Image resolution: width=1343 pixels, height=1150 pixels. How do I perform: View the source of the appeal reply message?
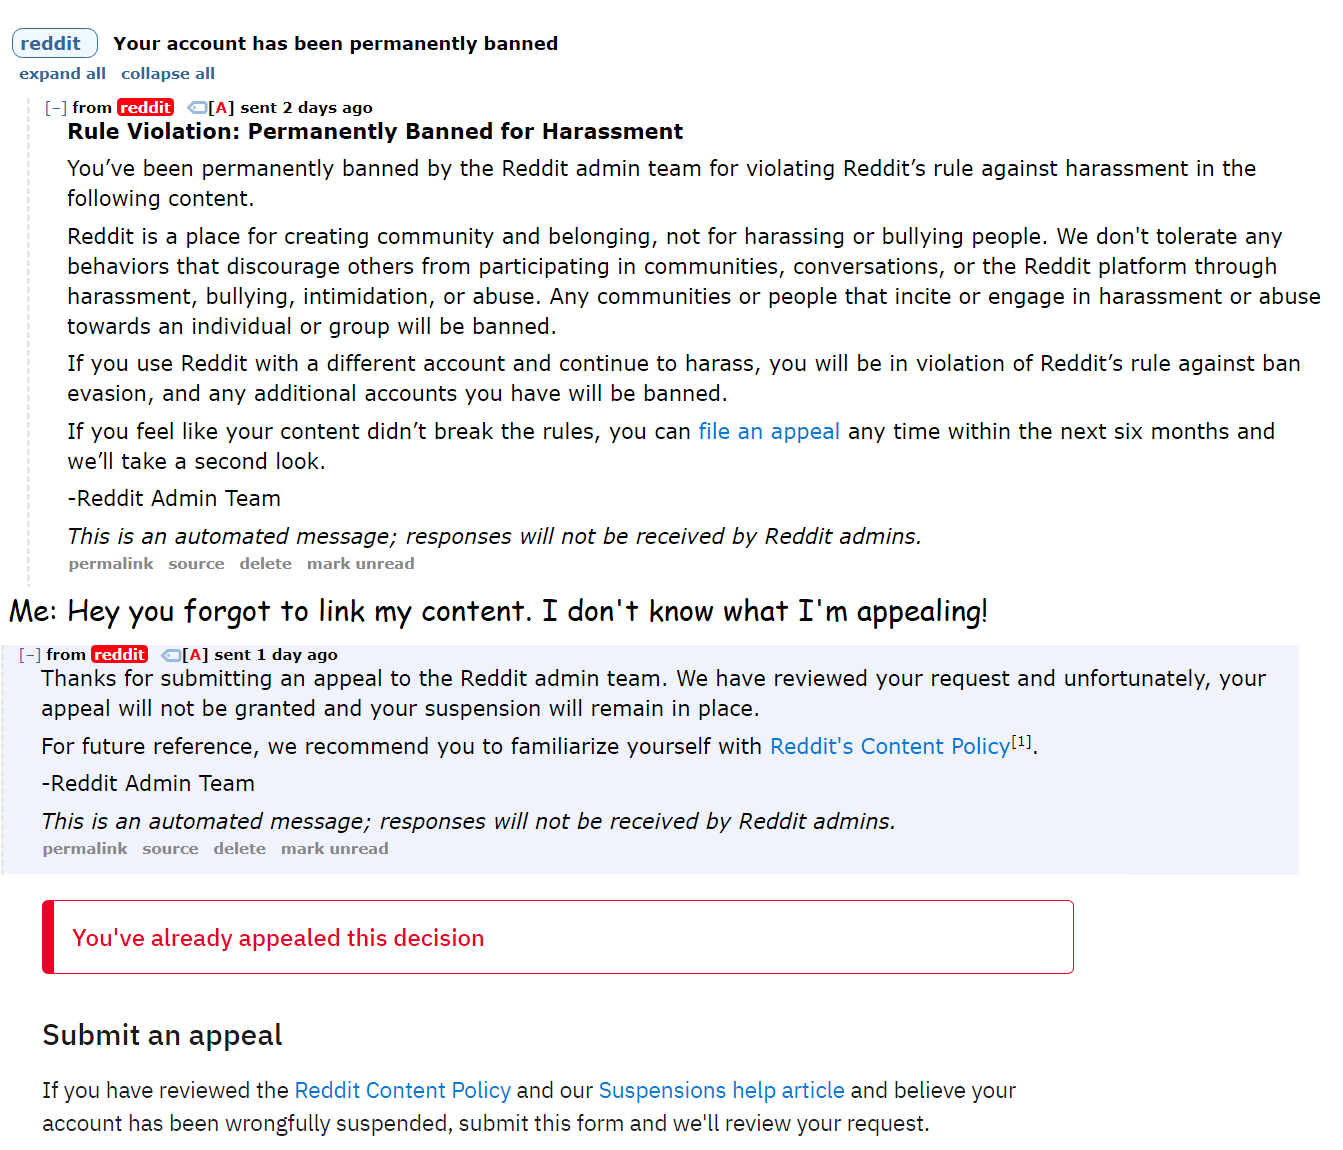[x=170, y=849]
